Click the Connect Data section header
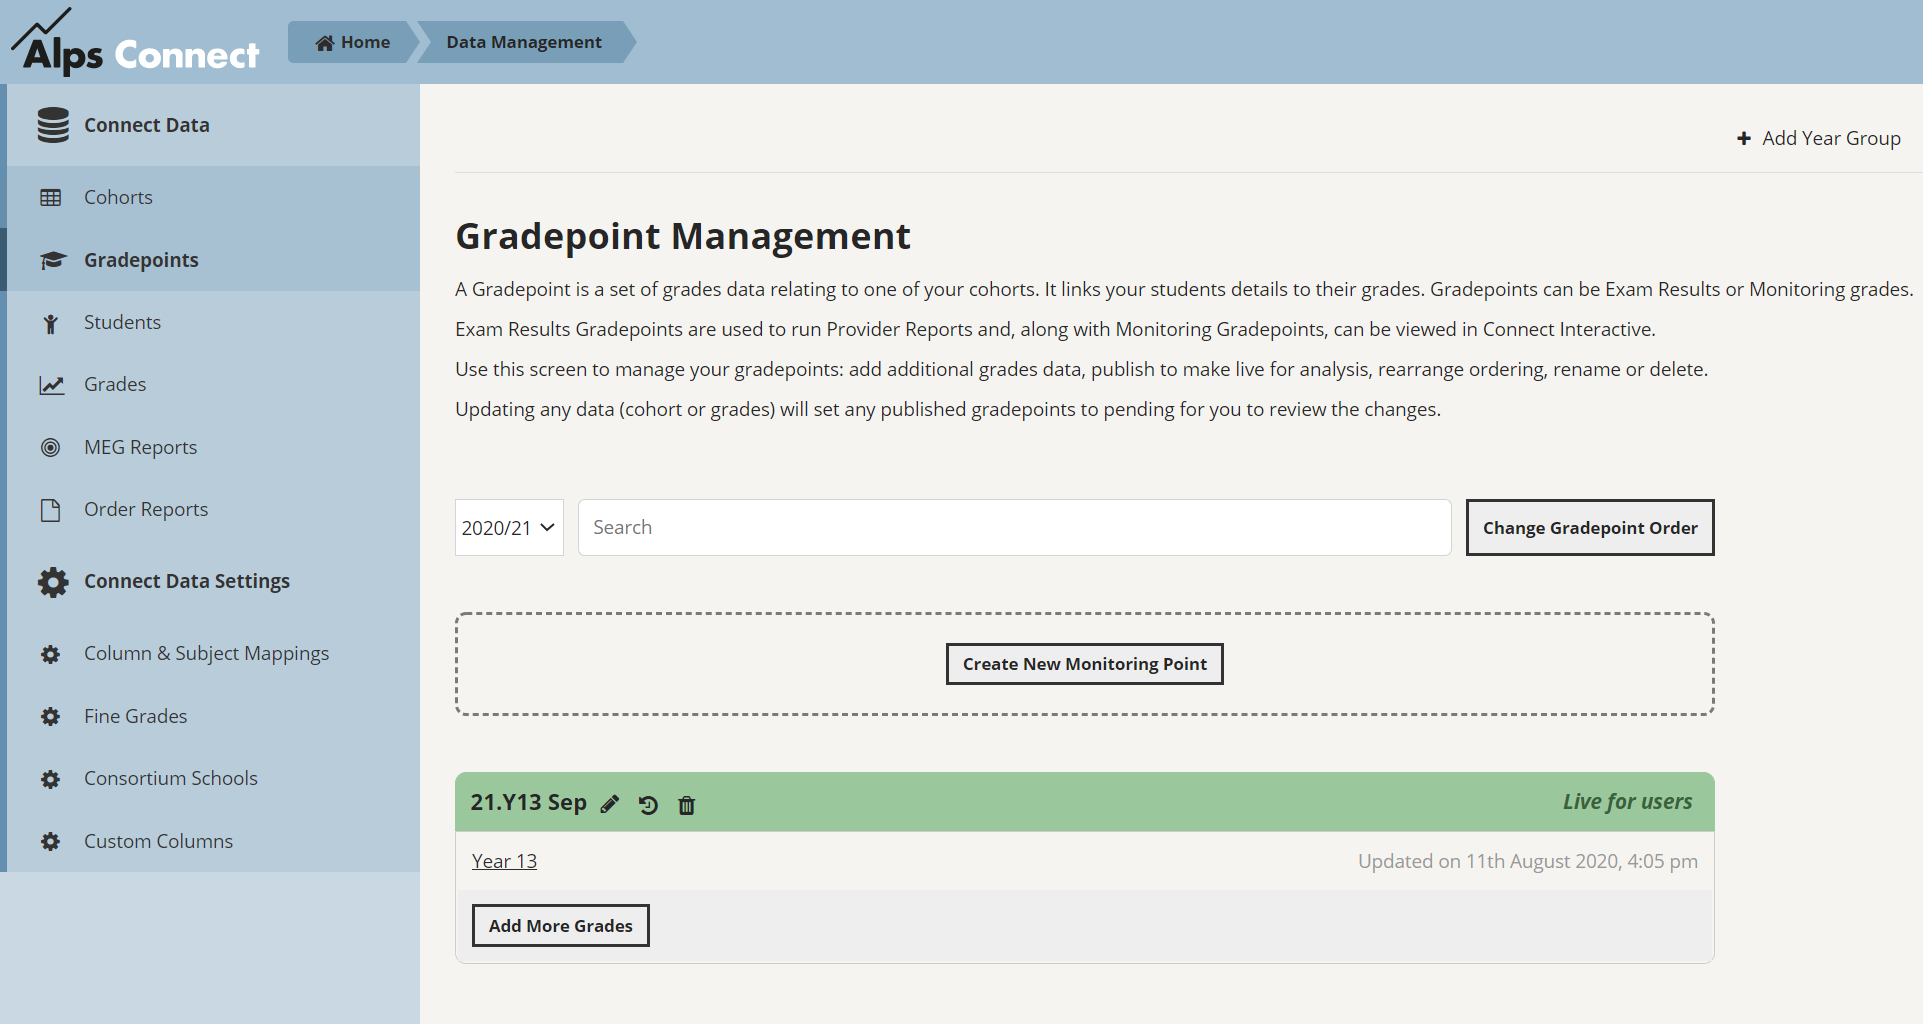 (x=213, y=125)
